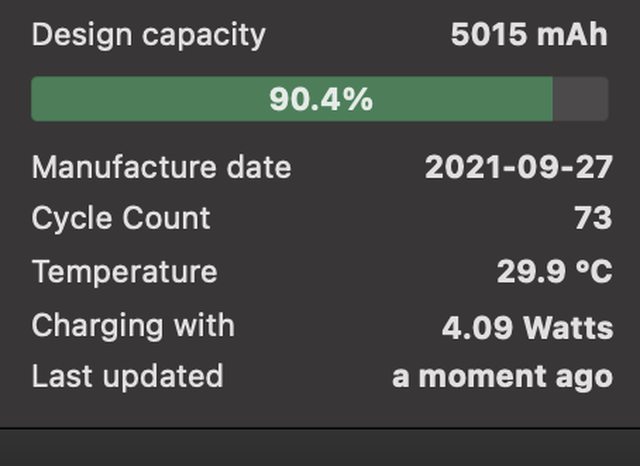
Task: Click the Watts unit text
Action: (x=566, y=327)
